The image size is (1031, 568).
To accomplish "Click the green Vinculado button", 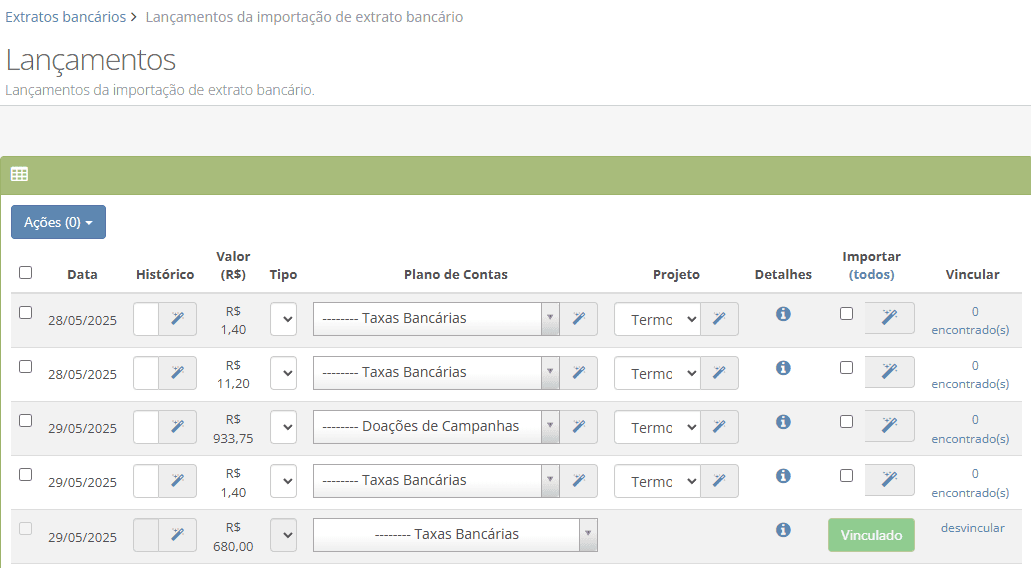I will (871, 535).
